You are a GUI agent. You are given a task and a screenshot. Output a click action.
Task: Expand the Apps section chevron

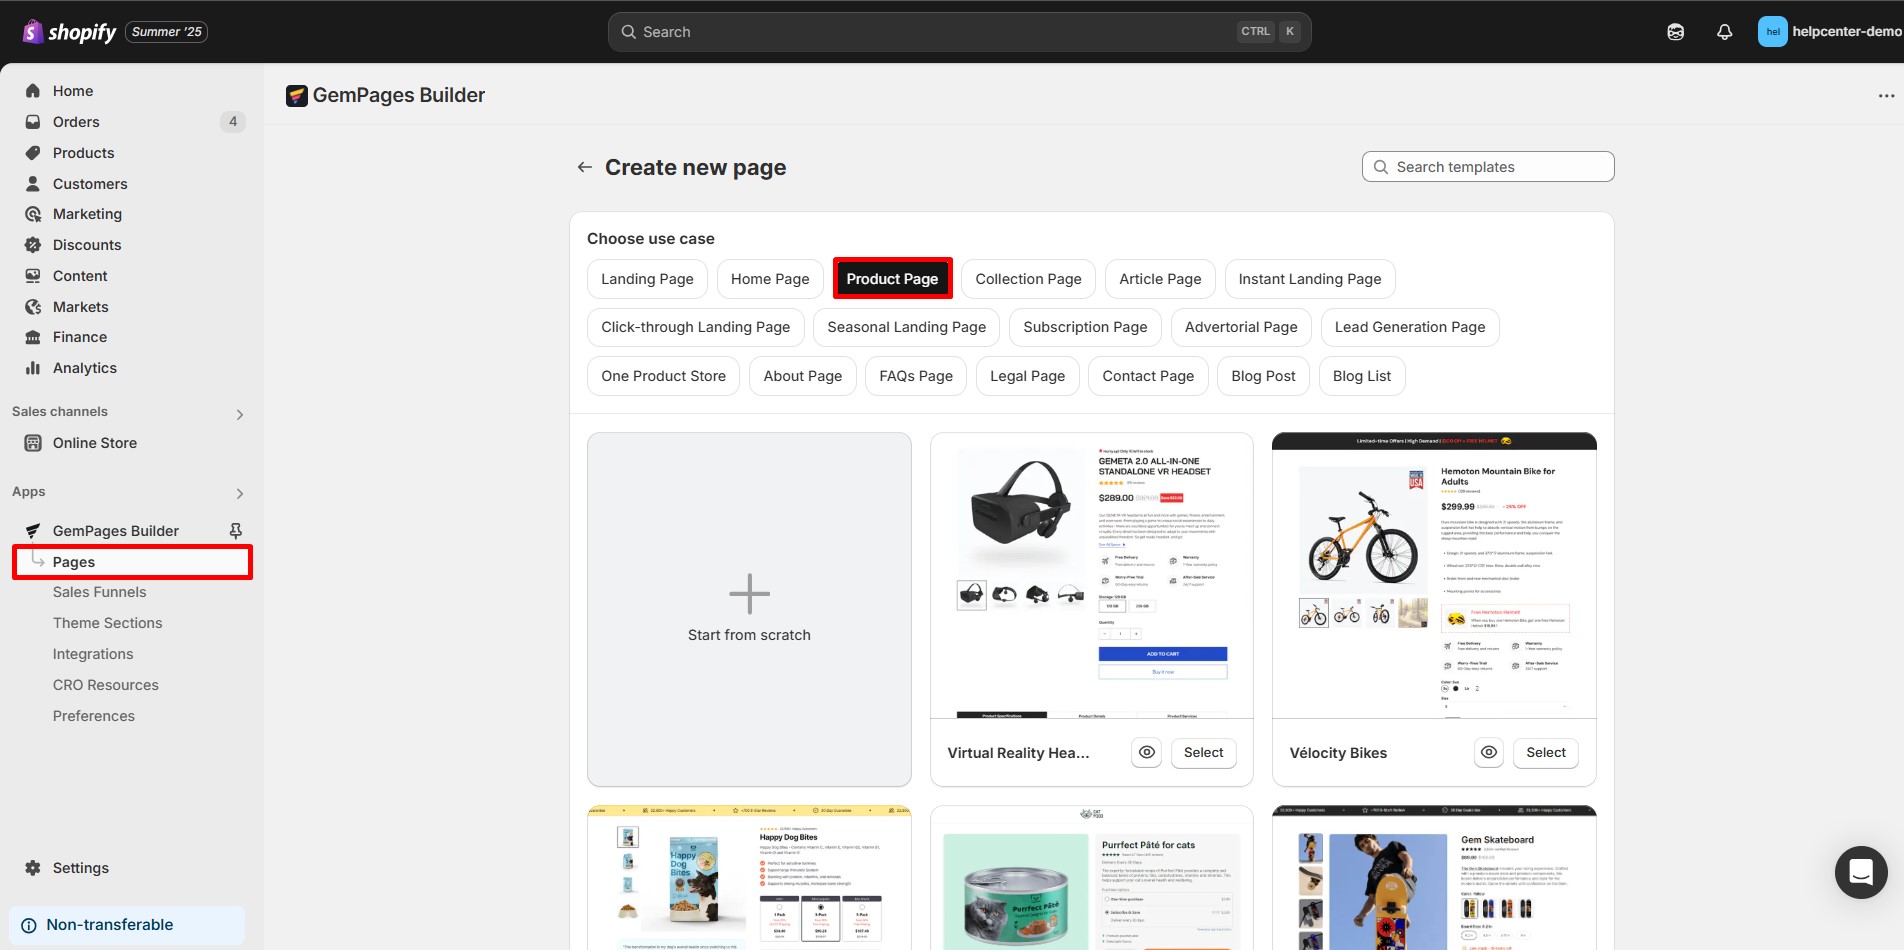(x=239, y=492)
